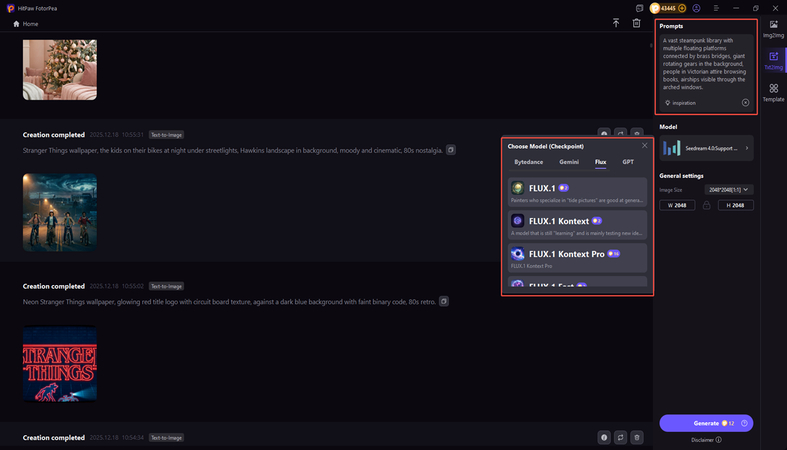Regenerate the 10:54:34 creation
Image resolution: width=787 pixels, height=450 pixels.
point(620,437)
